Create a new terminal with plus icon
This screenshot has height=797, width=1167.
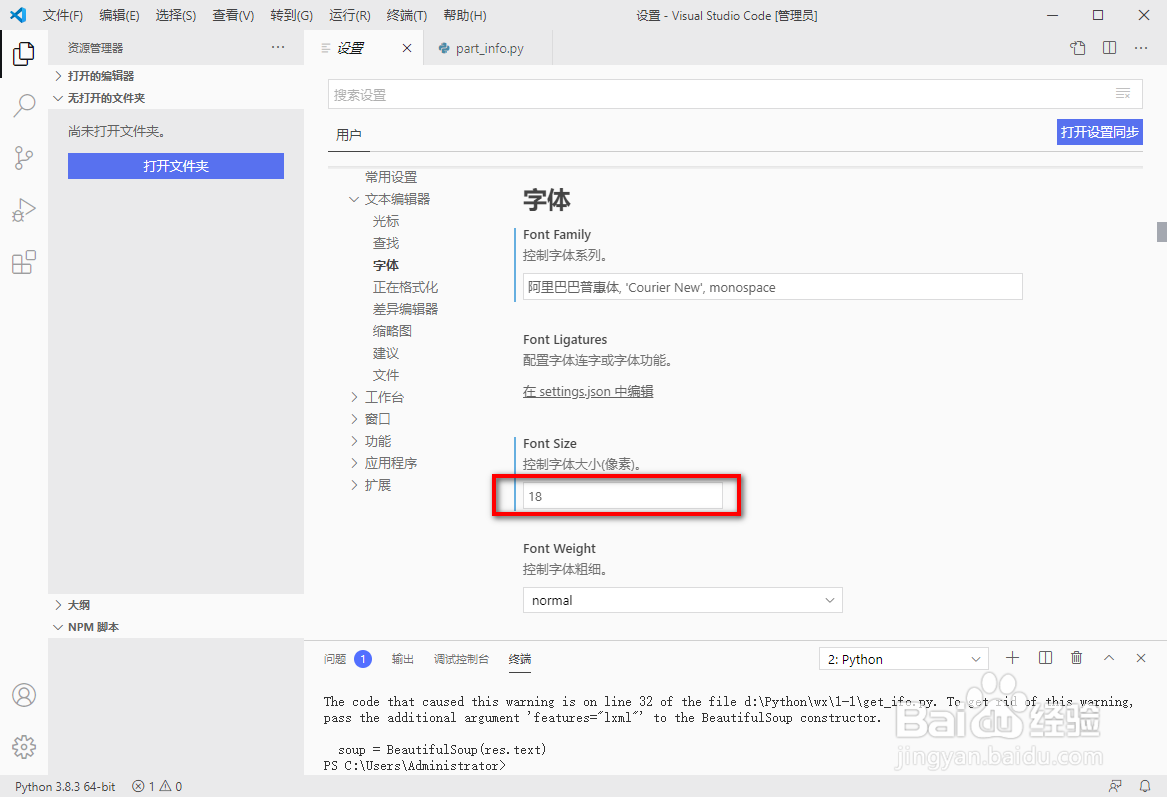1012,658
